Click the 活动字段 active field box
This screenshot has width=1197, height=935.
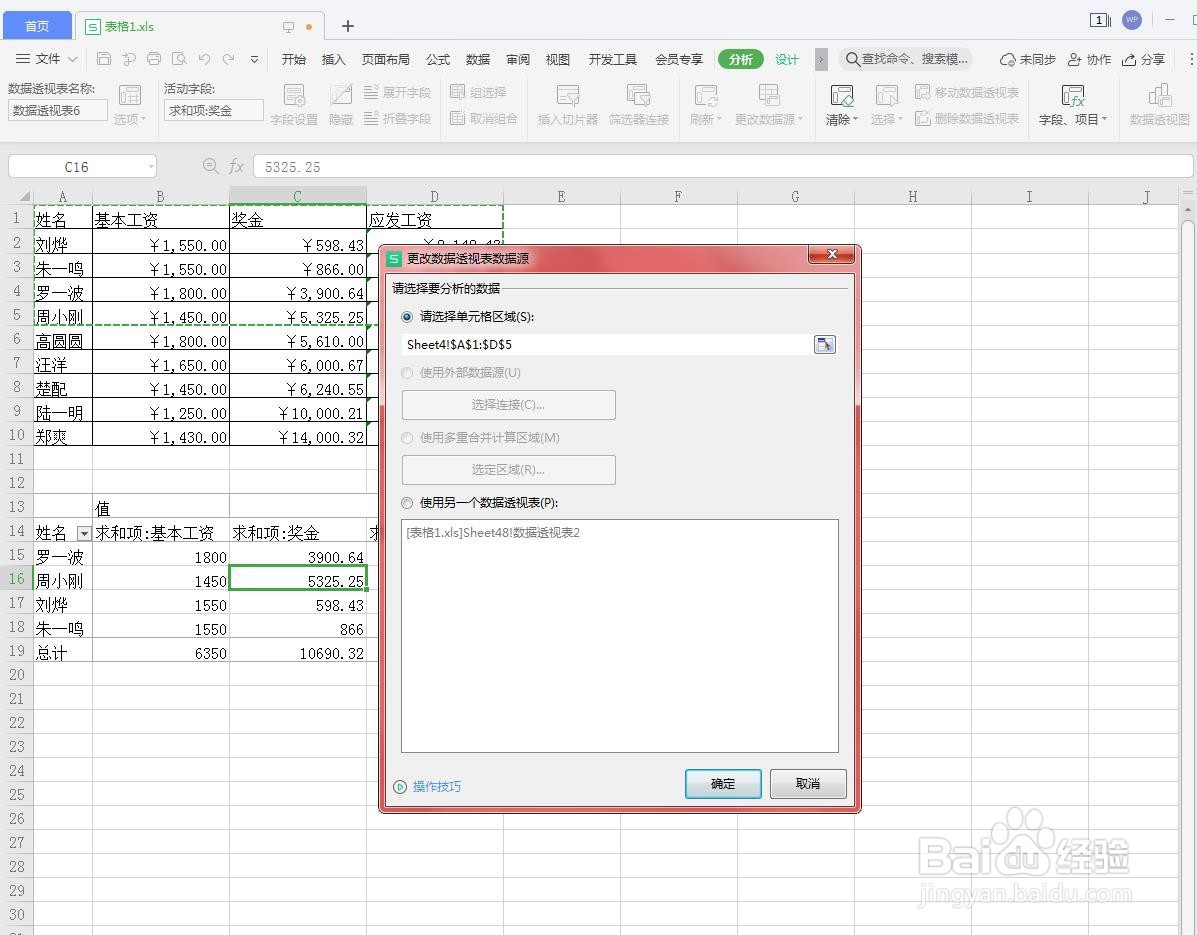214,111
